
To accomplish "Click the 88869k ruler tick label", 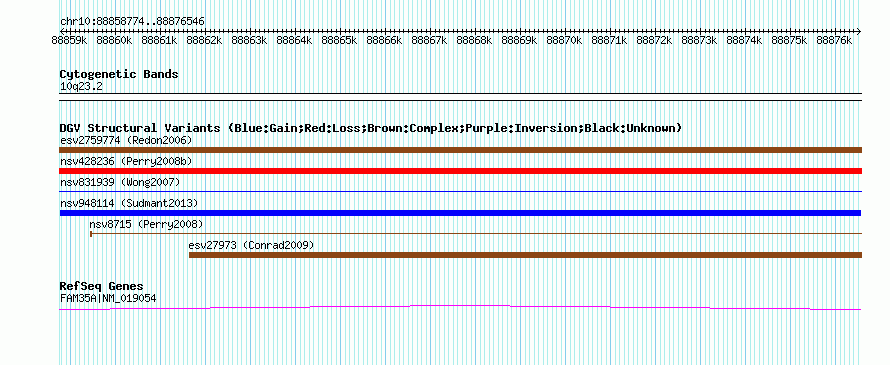I will click(x=519, y=40).
